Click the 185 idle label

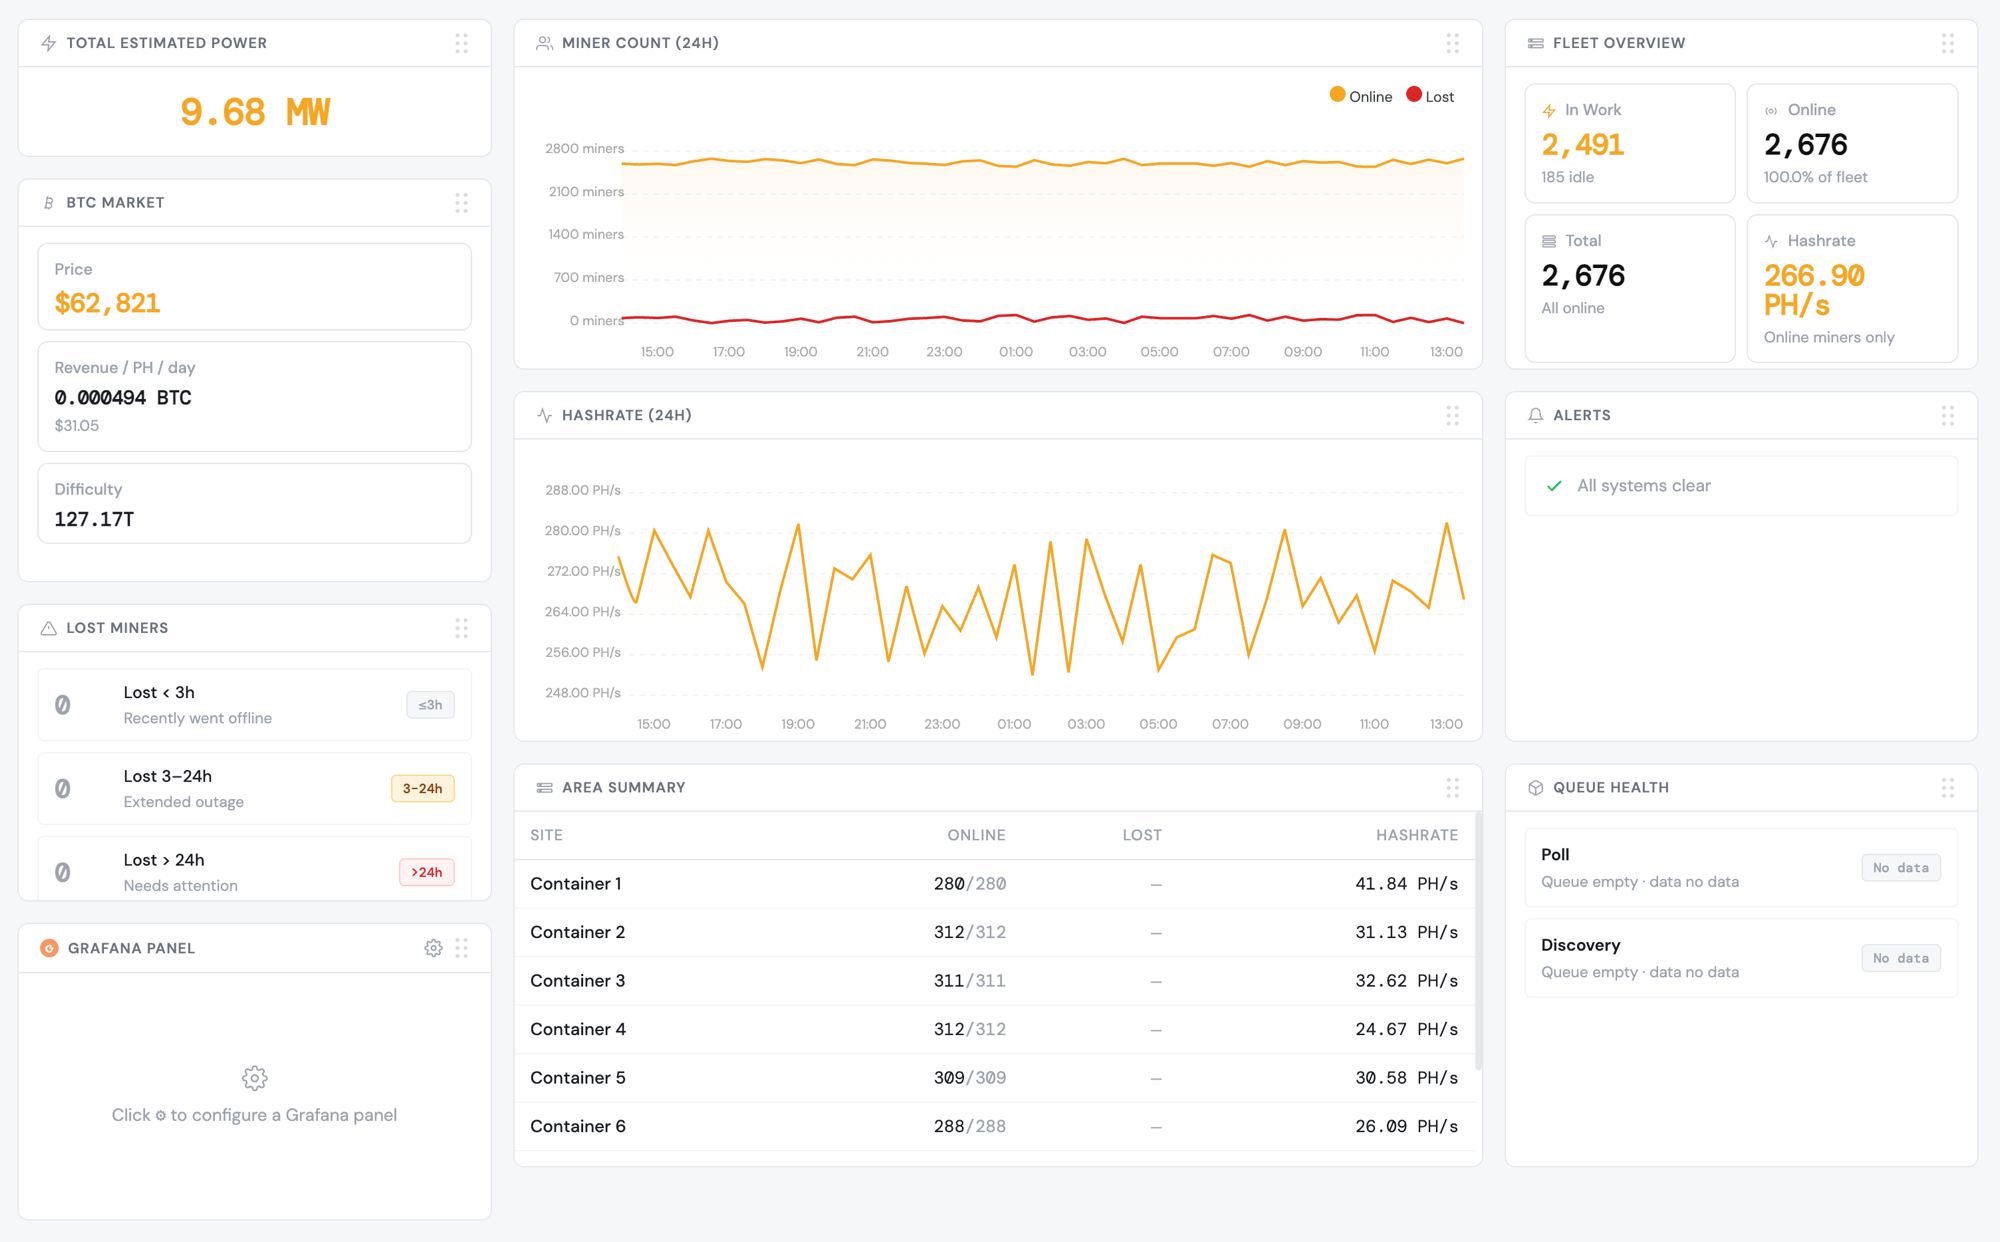[1567, 177]
